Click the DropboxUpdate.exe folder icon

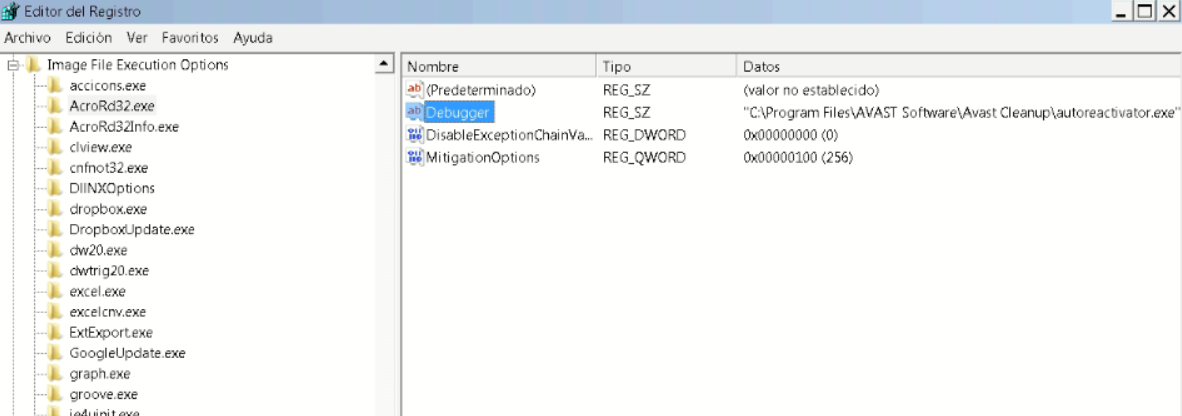pyautogui.click(x=55, y=229)
